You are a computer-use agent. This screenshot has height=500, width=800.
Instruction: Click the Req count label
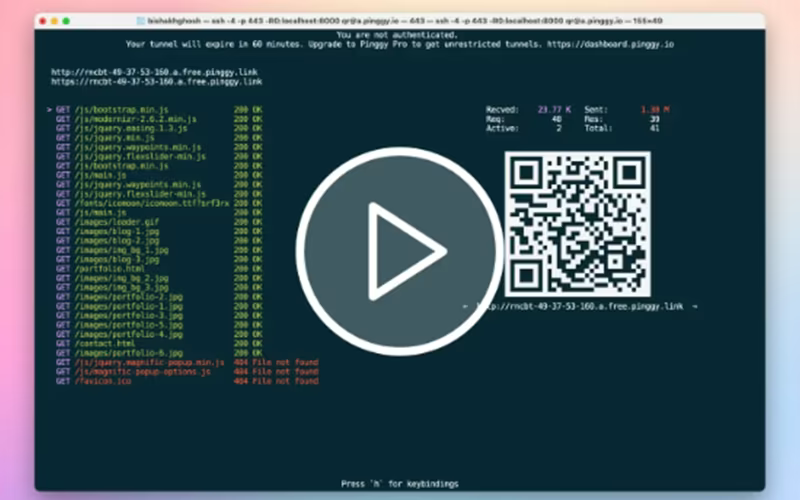[495, 119]
